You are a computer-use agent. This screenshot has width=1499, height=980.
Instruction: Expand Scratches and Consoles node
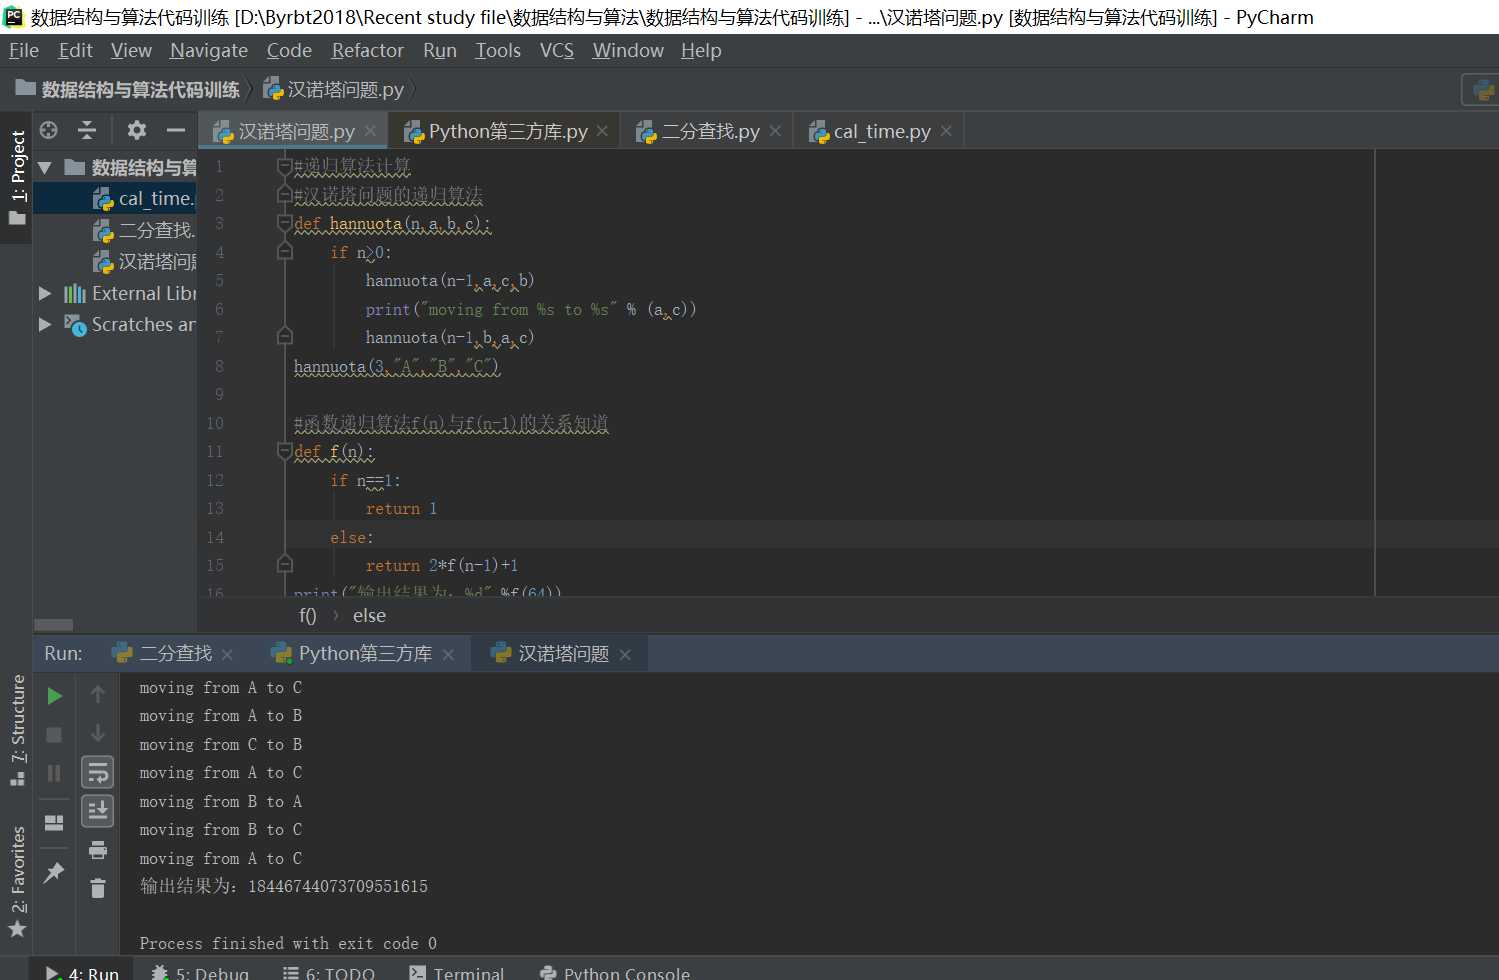pyautogui.click(x=45, y=324)
